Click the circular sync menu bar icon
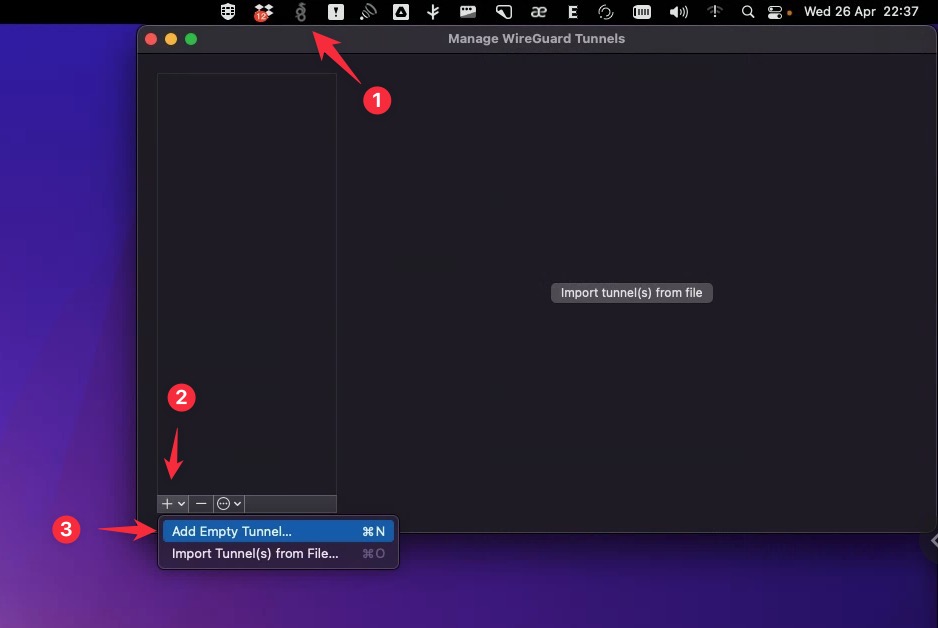The height and width of the screenshot is (628, 938). pyautogui.click(x=606, y=12)
